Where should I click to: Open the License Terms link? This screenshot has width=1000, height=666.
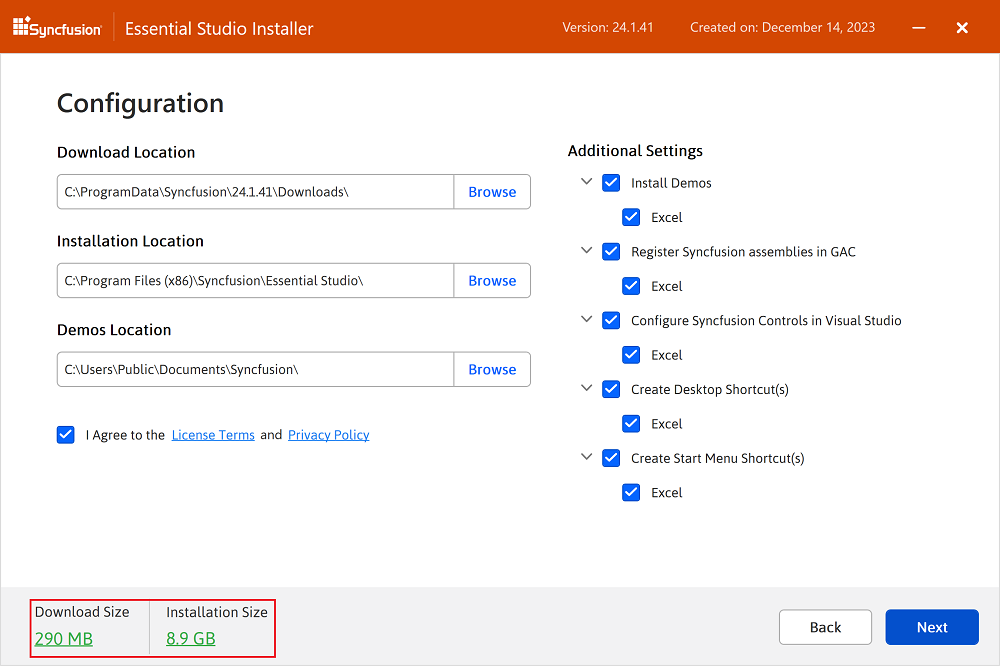213,435
